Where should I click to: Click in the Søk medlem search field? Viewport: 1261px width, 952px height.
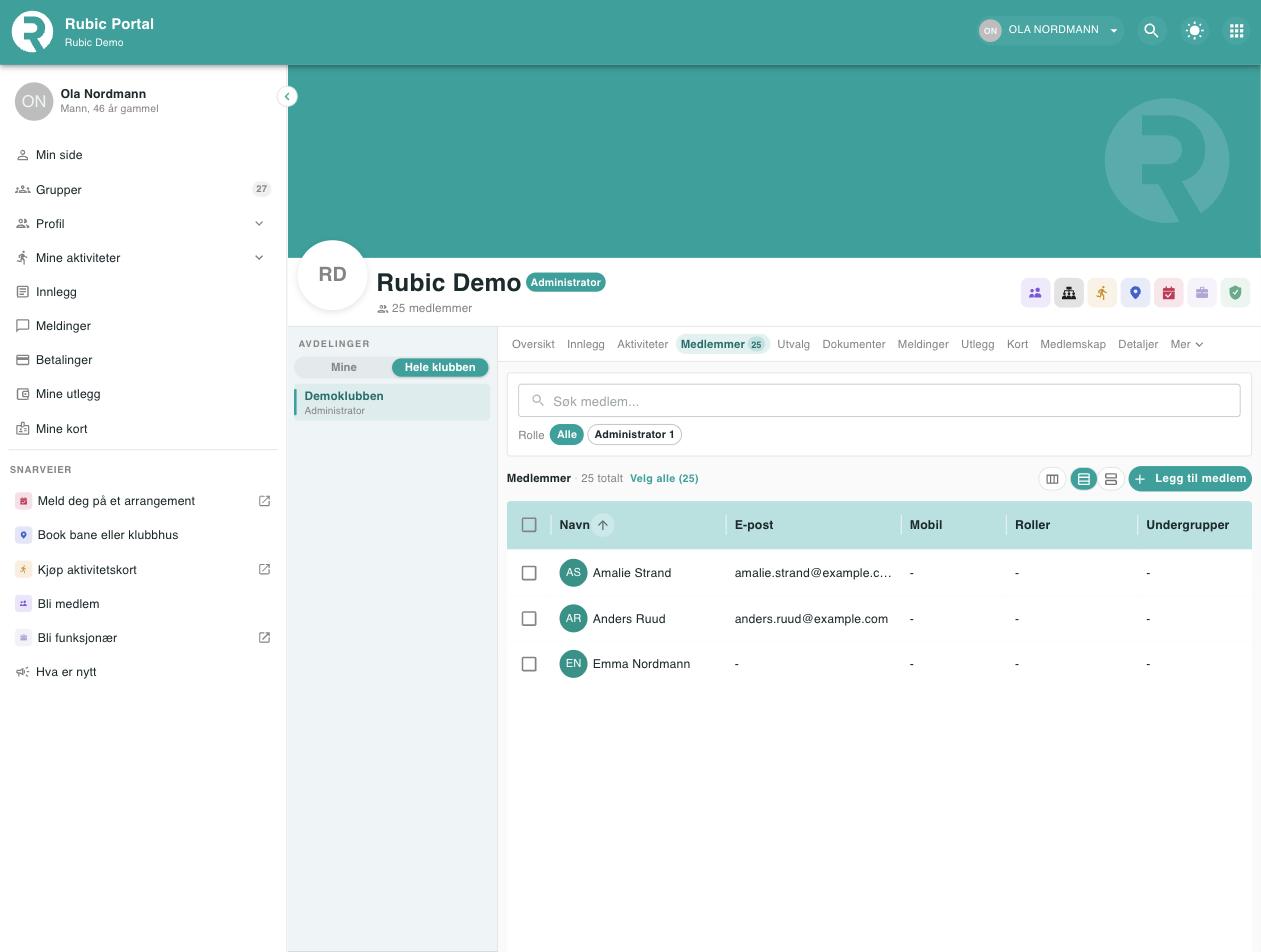(879, 401)
